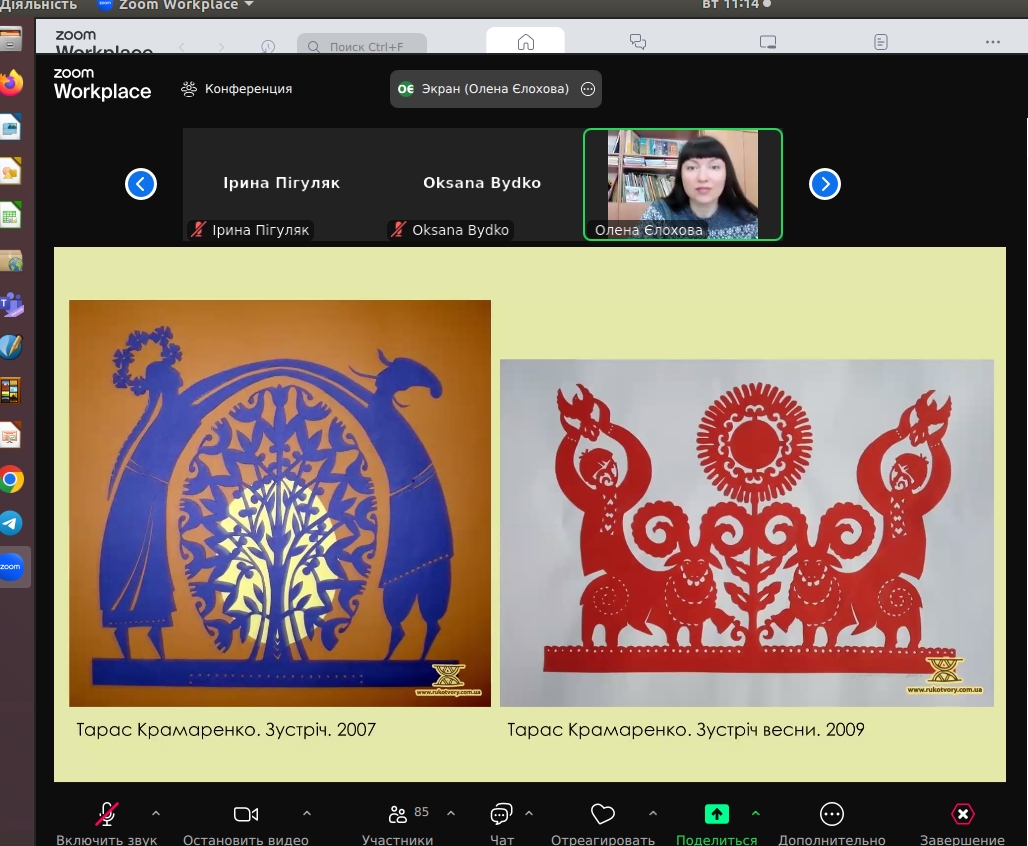The image size is (1028, 846).
Task: Click the Экран (Олена Єлохова) share indicator
Action: click(495, 89)
